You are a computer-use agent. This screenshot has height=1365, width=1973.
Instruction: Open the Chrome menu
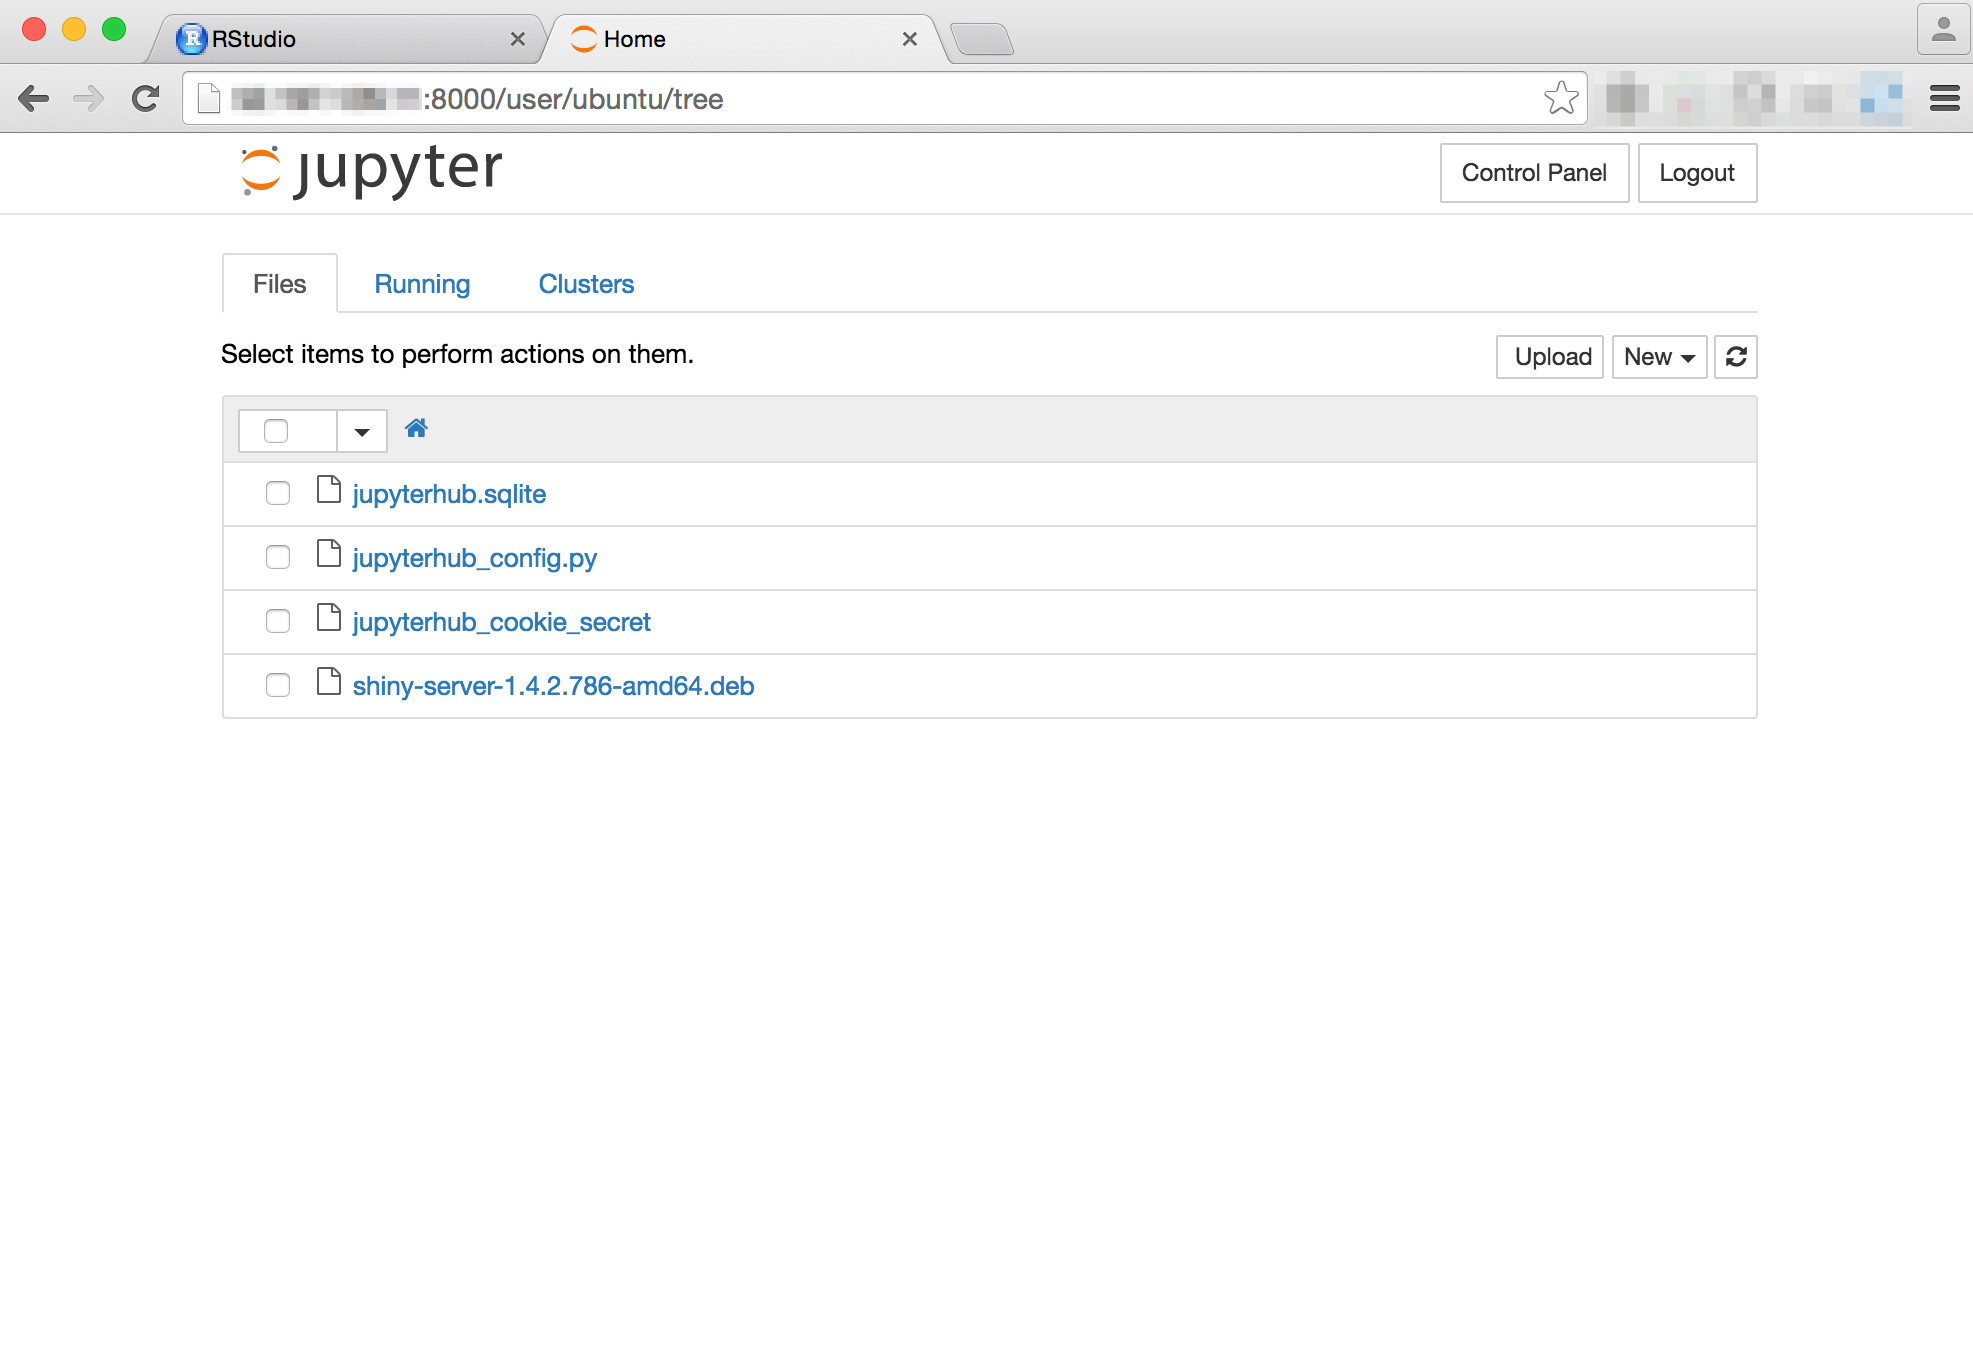[x=1943, y=98]
